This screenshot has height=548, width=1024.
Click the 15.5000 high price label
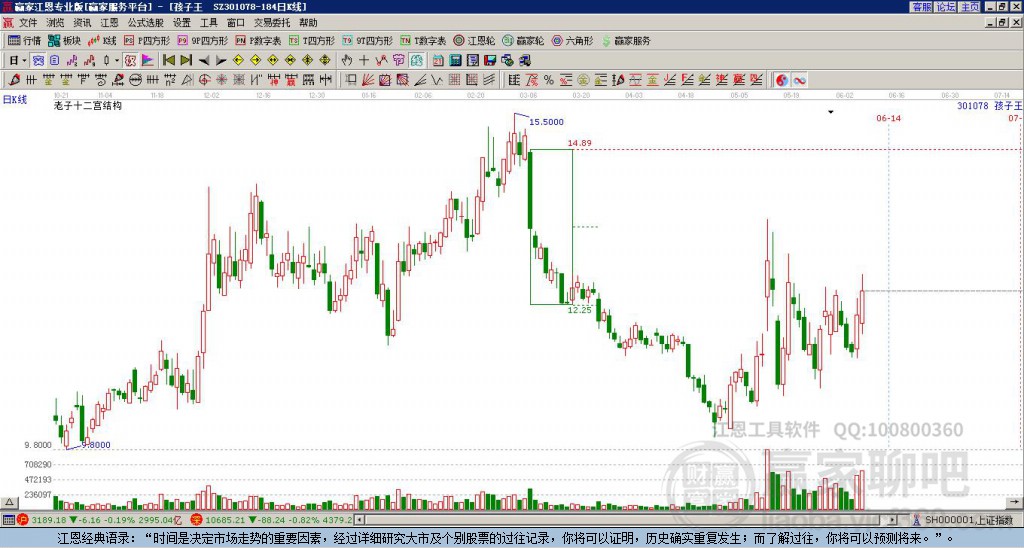click(x=546, y=122)
